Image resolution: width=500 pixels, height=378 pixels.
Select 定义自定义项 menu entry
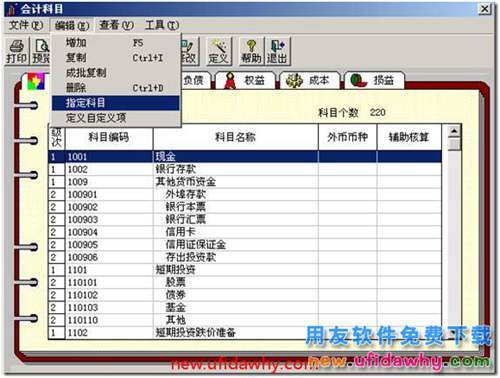[115, 118]
